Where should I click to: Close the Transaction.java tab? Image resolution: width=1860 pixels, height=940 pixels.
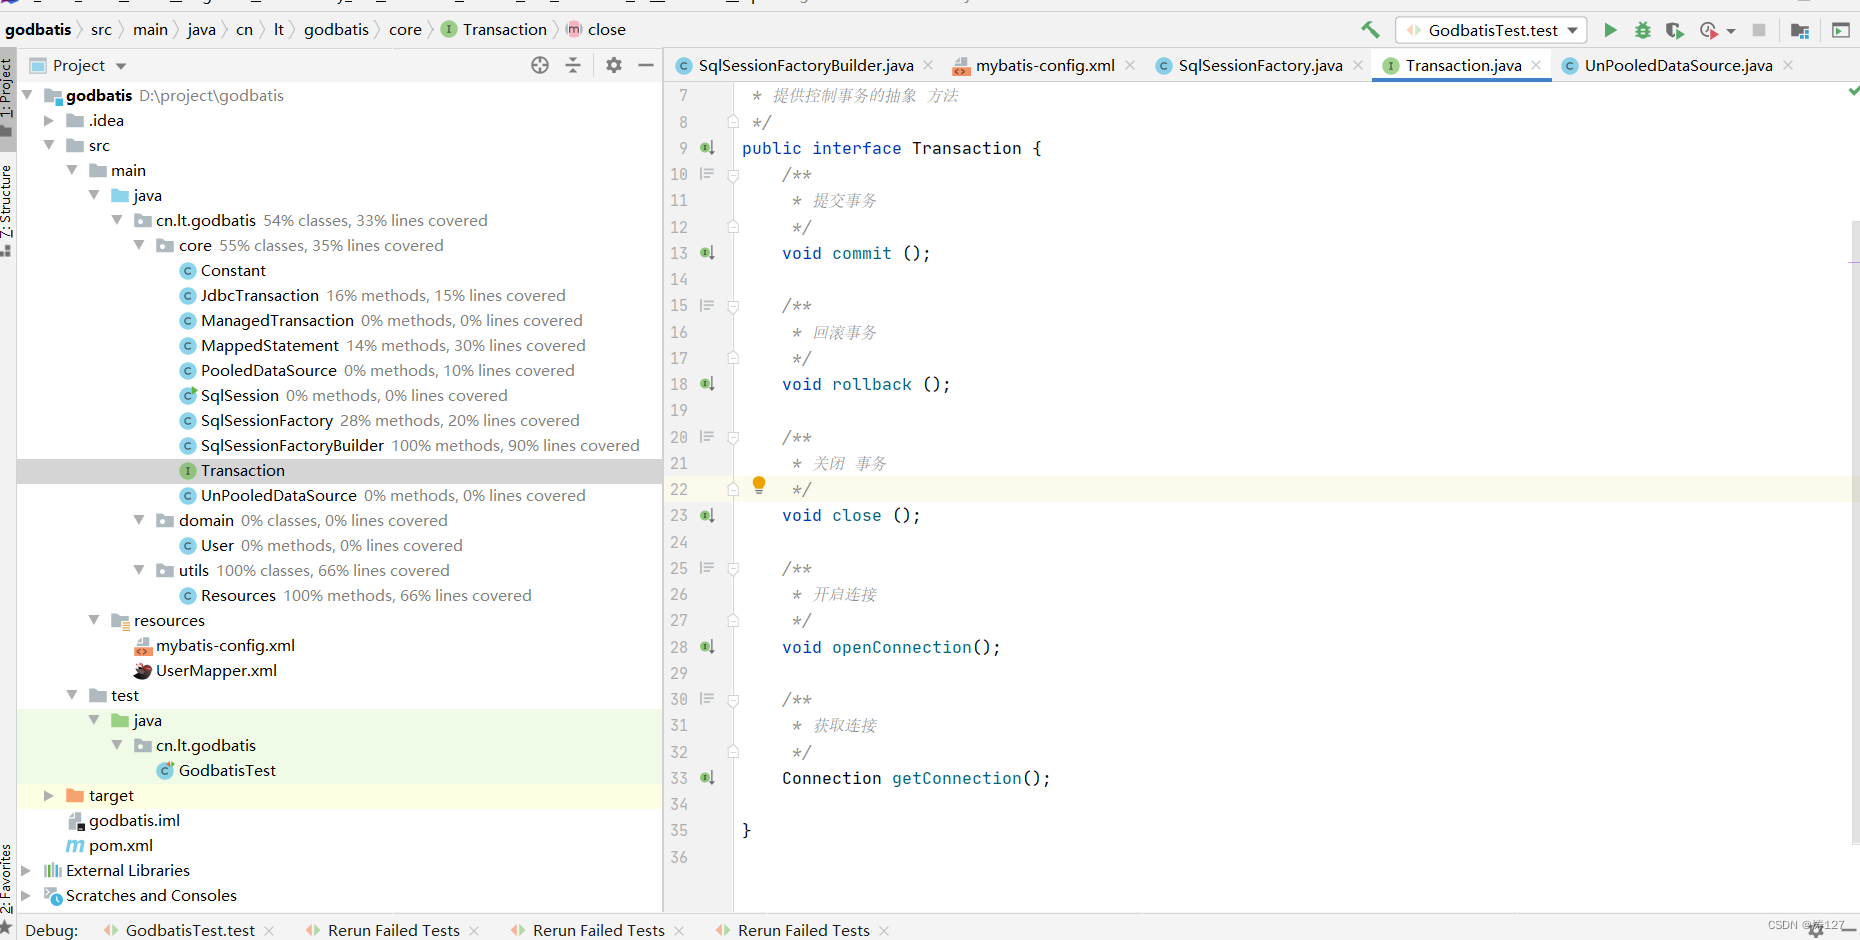click(1536, 65)
